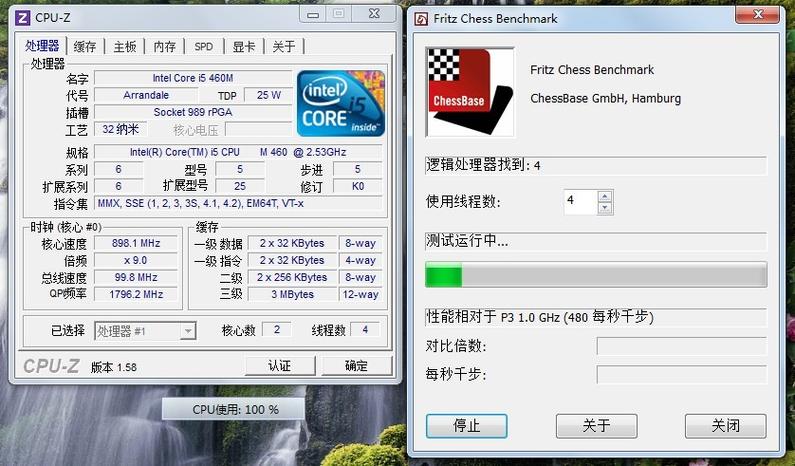Click the 版本 1.58 version text
795x466 pixels.
pos(114,367)
